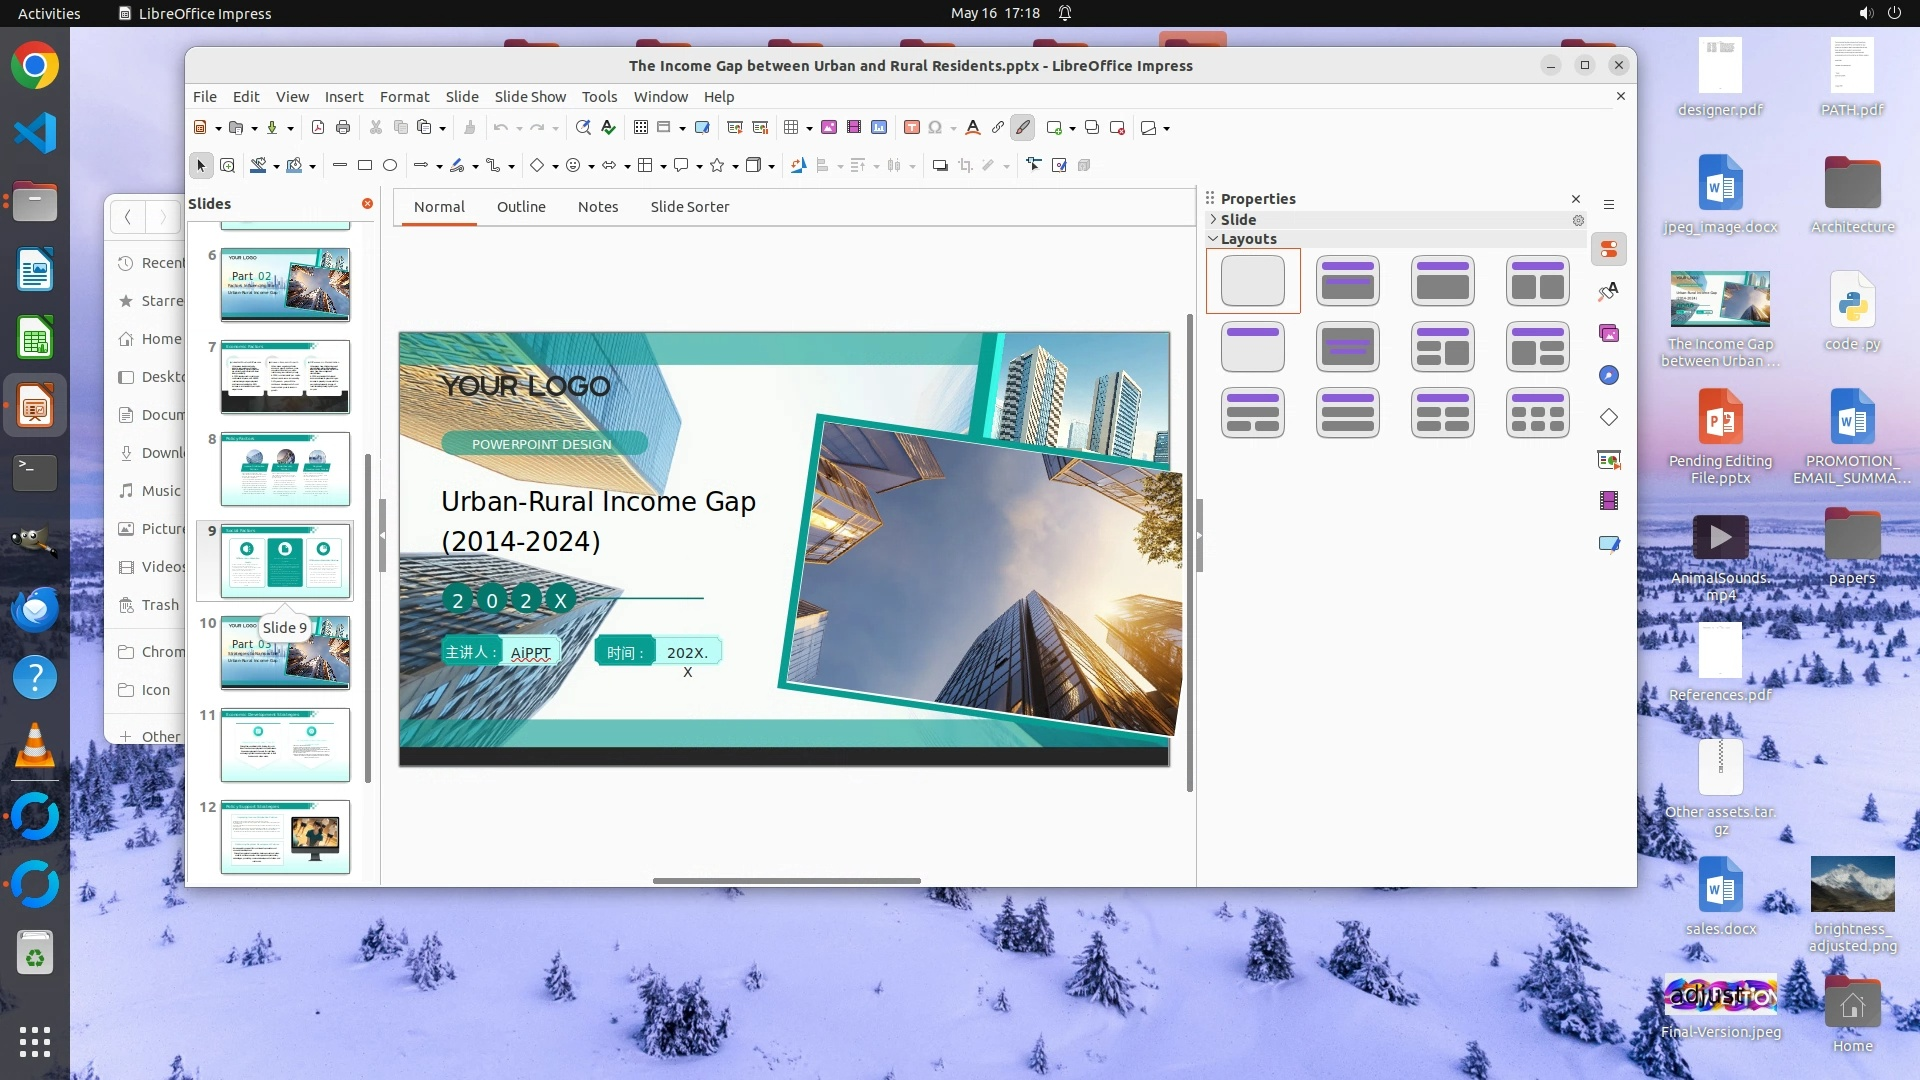Insert Image toolbar icon
Viewport: 1920px width, 1080px height.
(x=829, y=128)
